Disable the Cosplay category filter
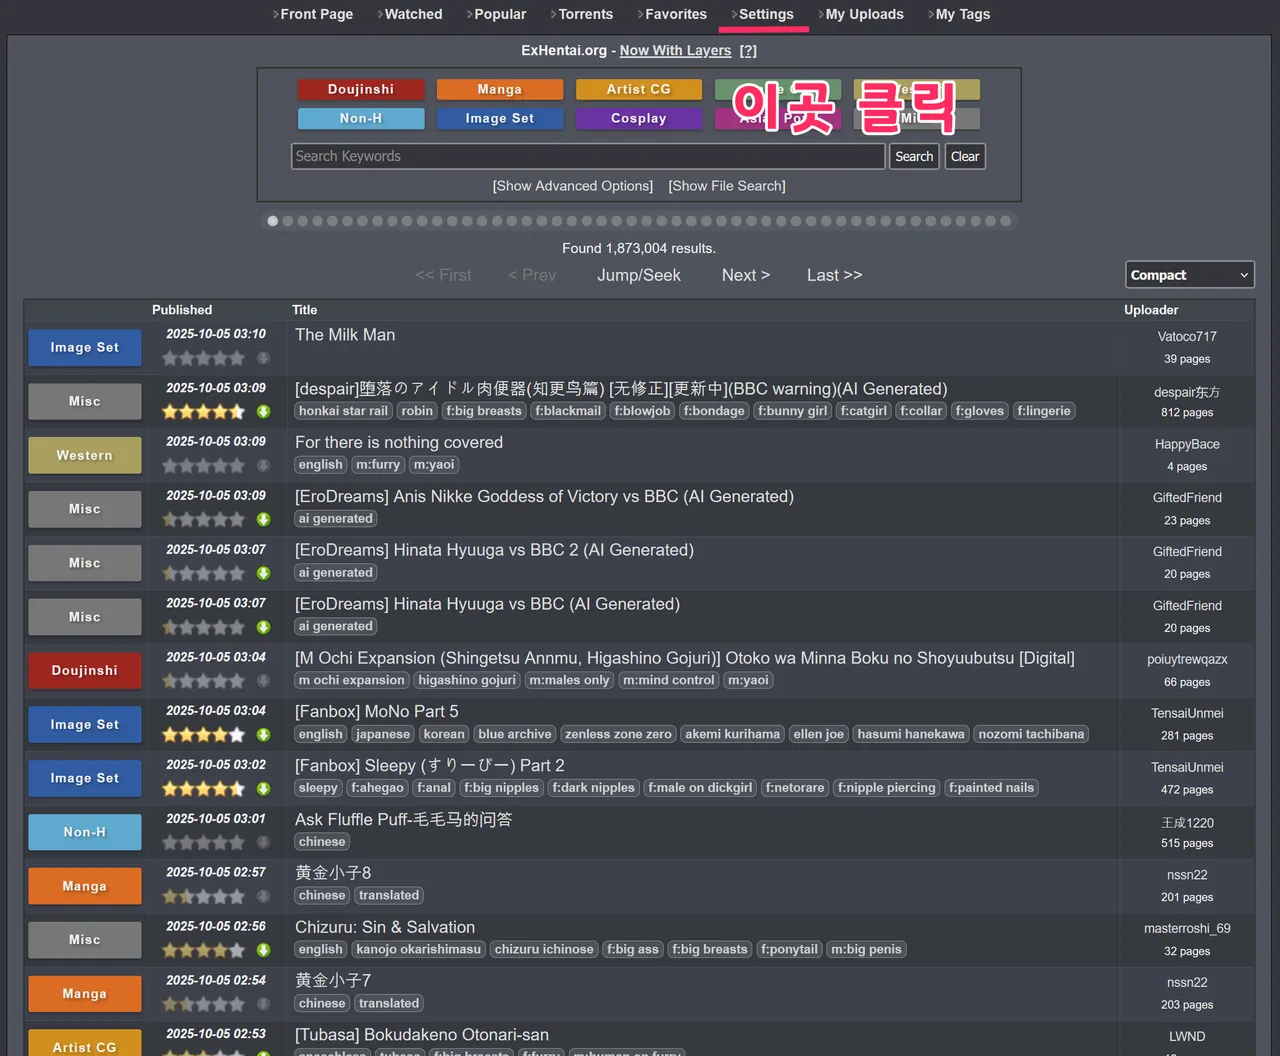 click(638, 118)
